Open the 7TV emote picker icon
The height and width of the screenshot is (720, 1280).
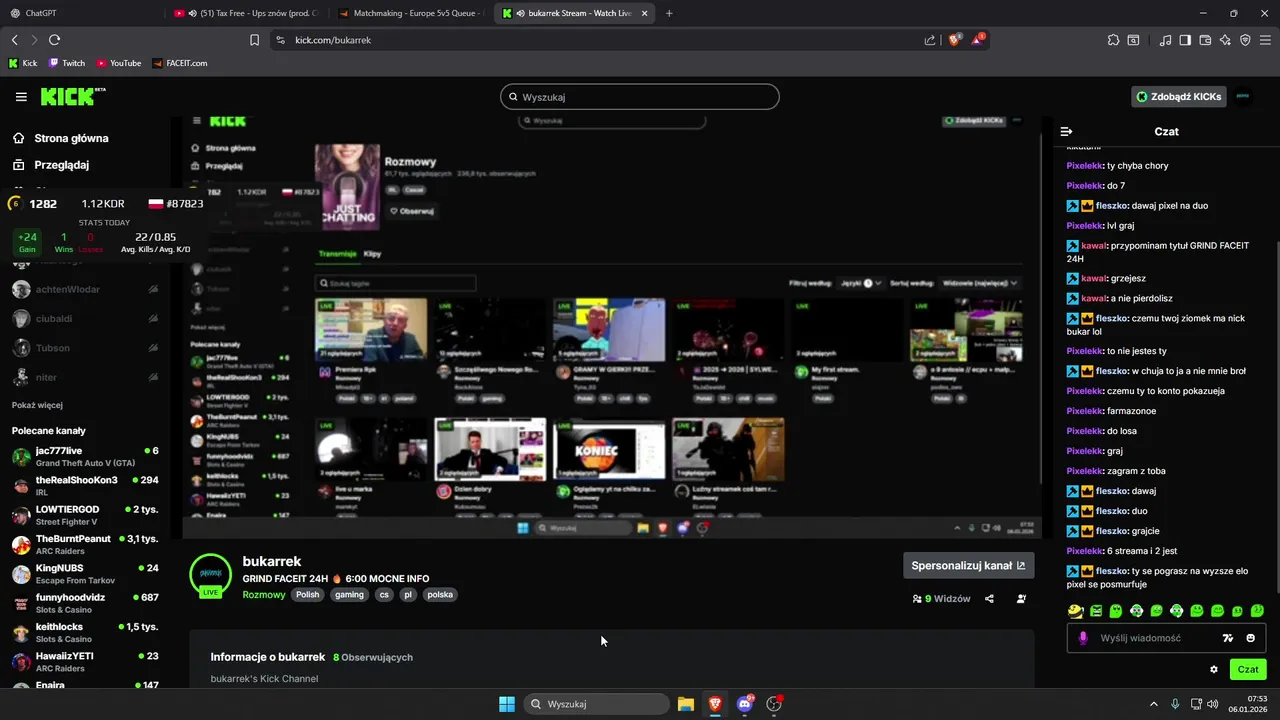(x=1228, y=638)
